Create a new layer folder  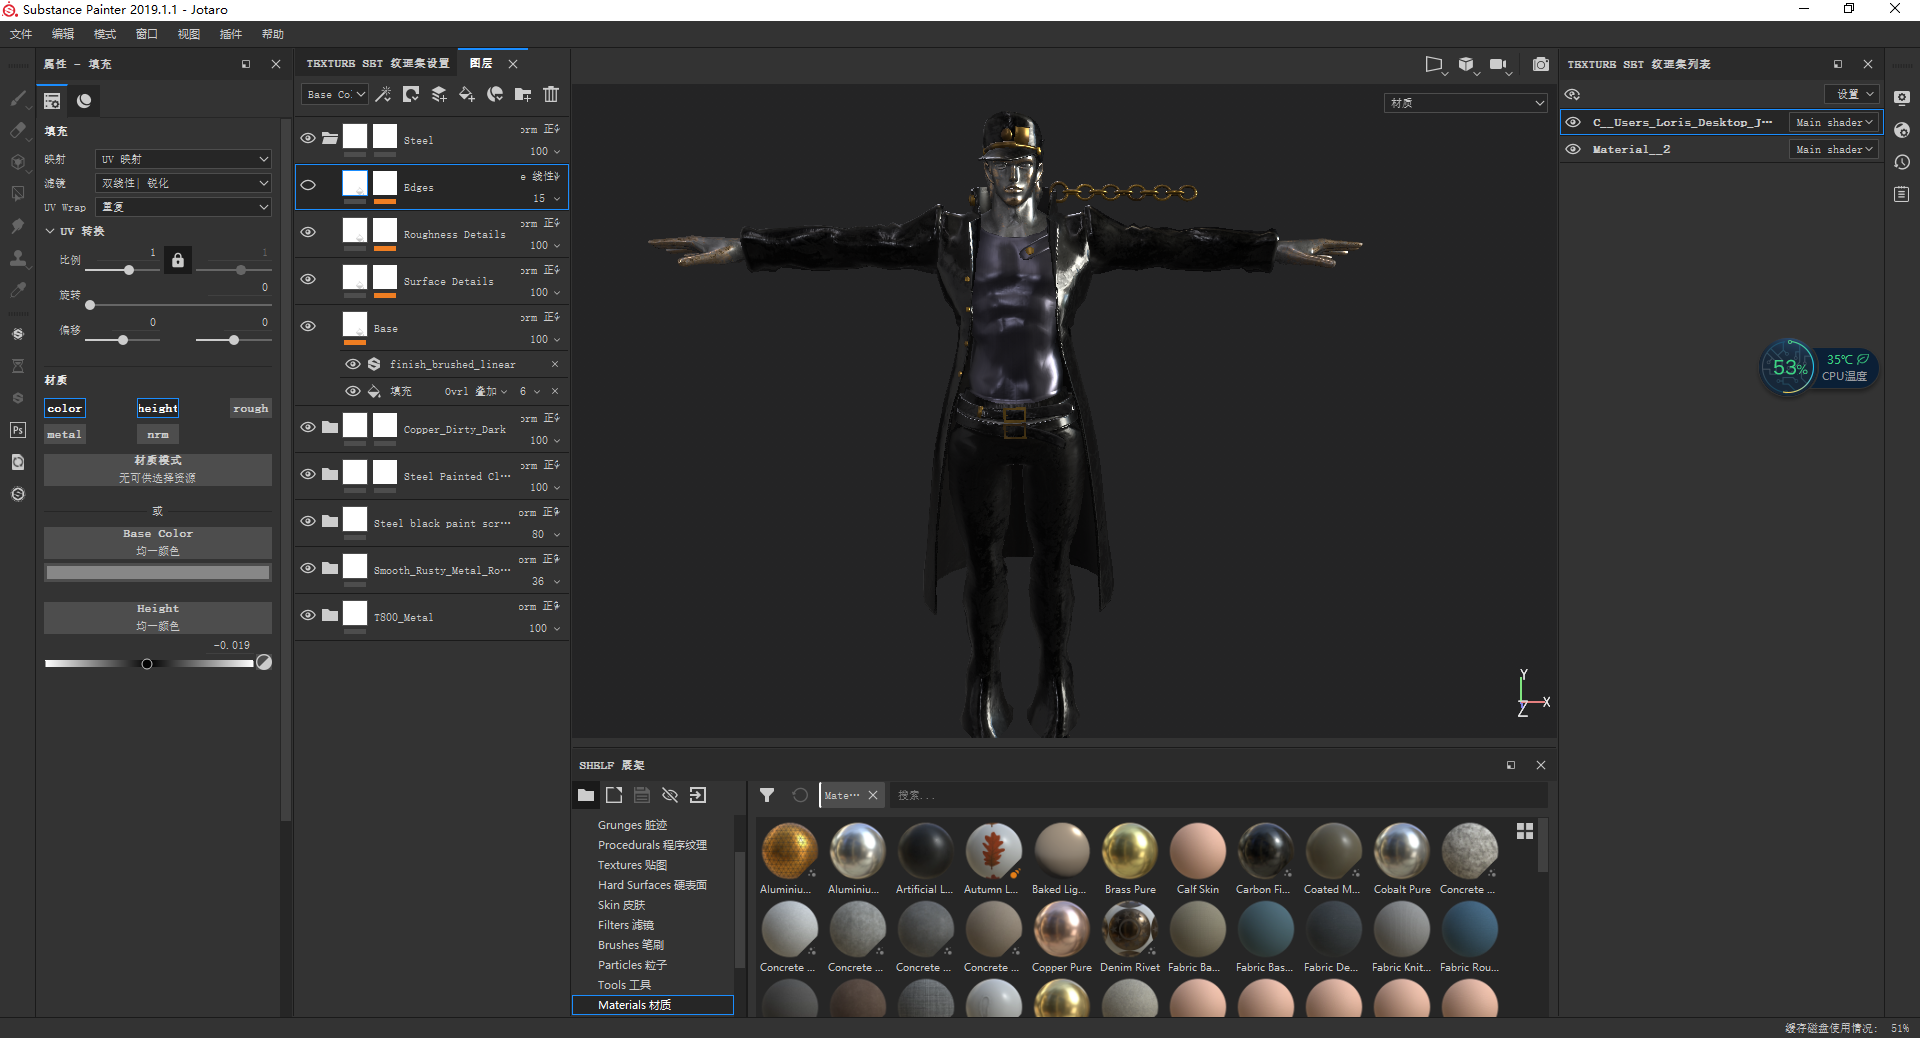coord(523,94)
